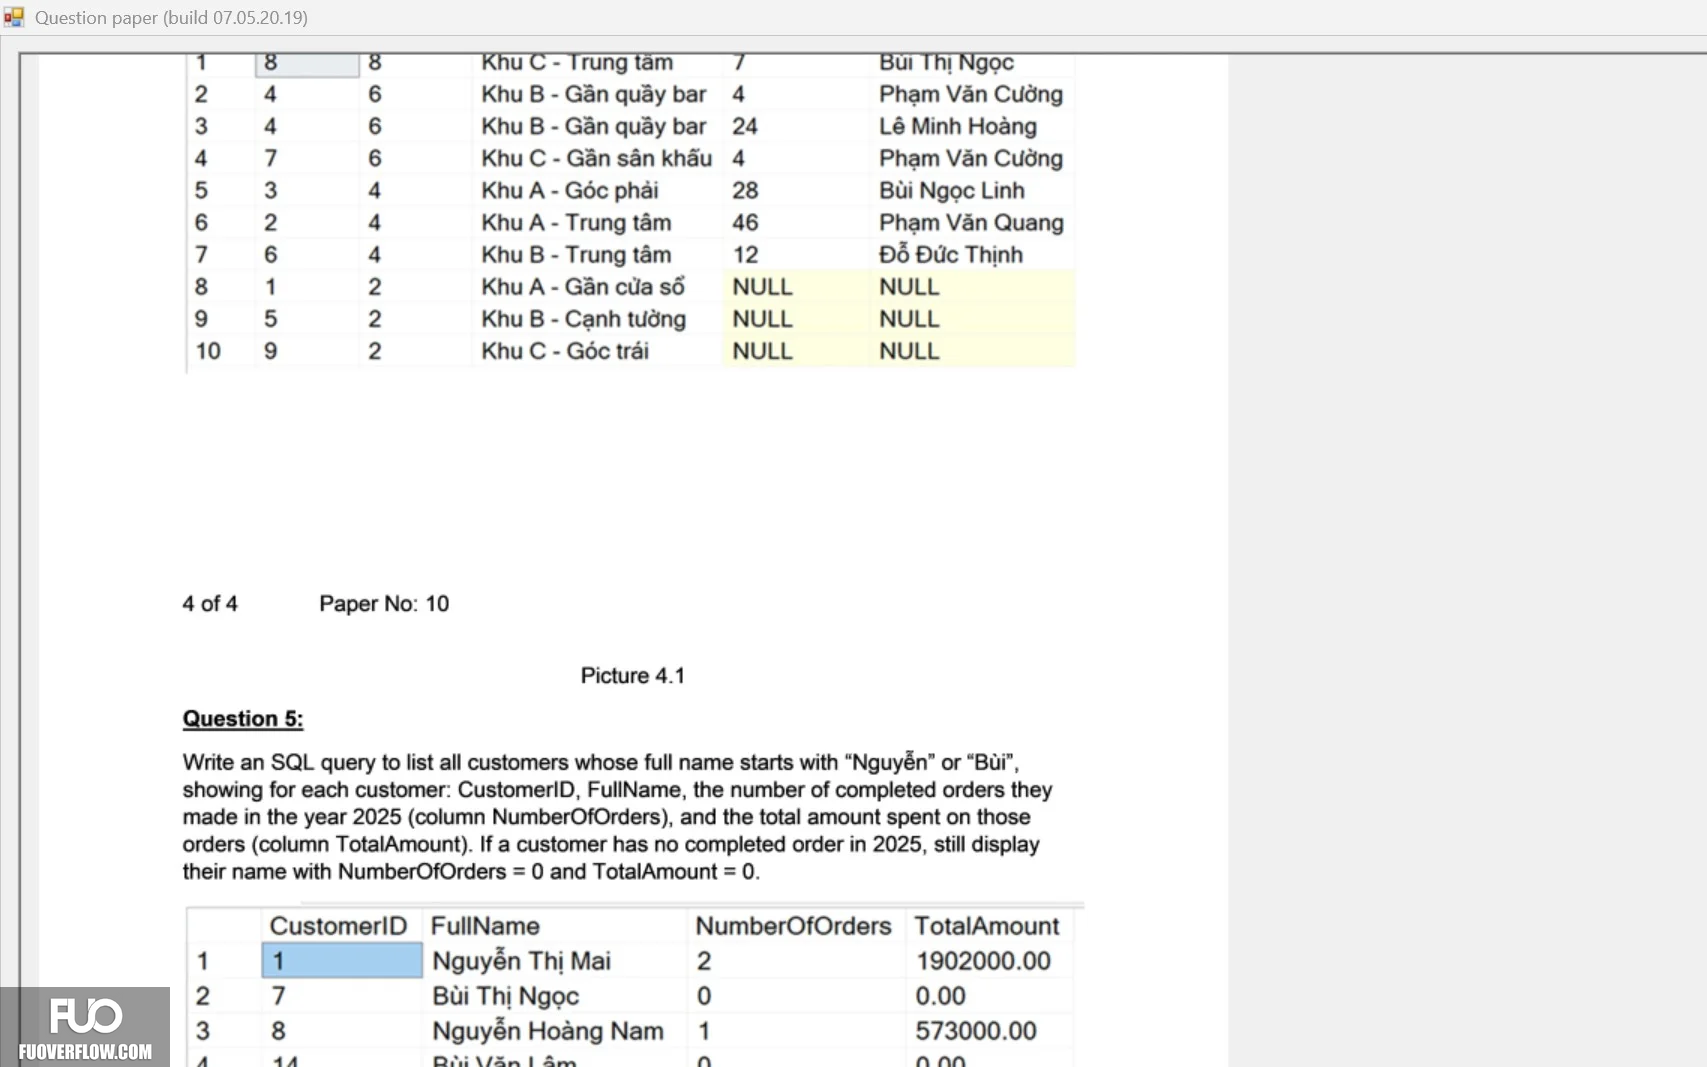
Task: Click the FUO logo watermark
Action: (86, 1015)
